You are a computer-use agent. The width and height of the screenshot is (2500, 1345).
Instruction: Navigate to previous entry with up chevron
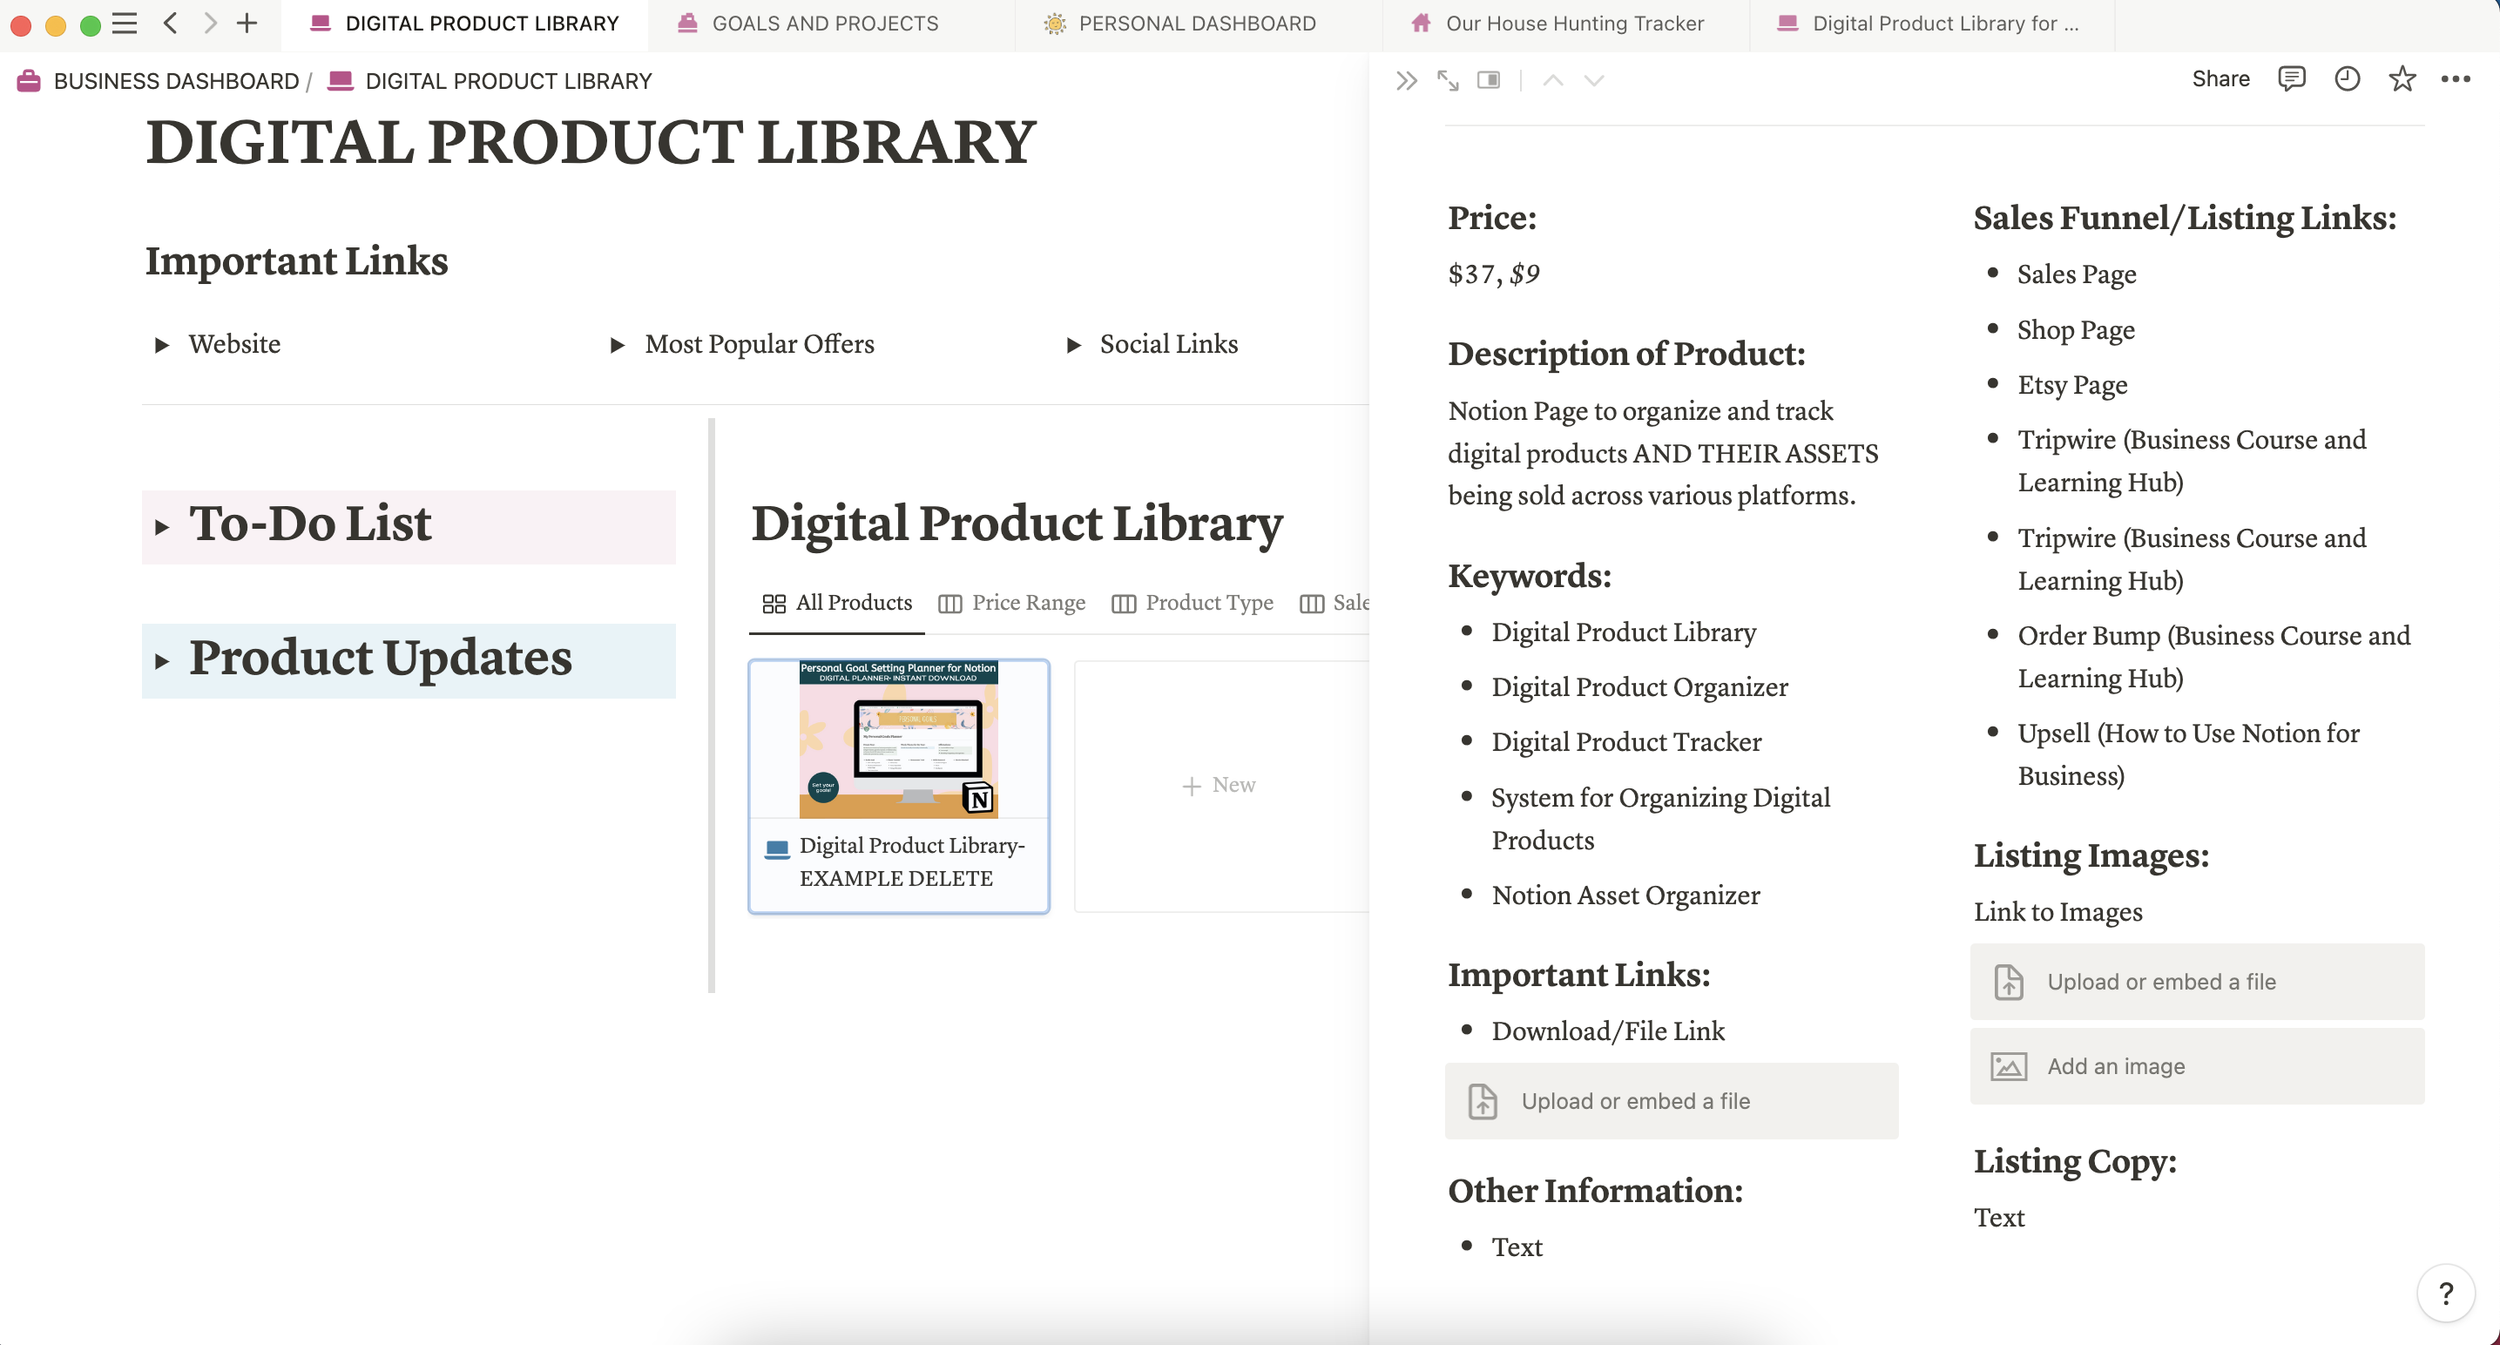pos(1551,79)
